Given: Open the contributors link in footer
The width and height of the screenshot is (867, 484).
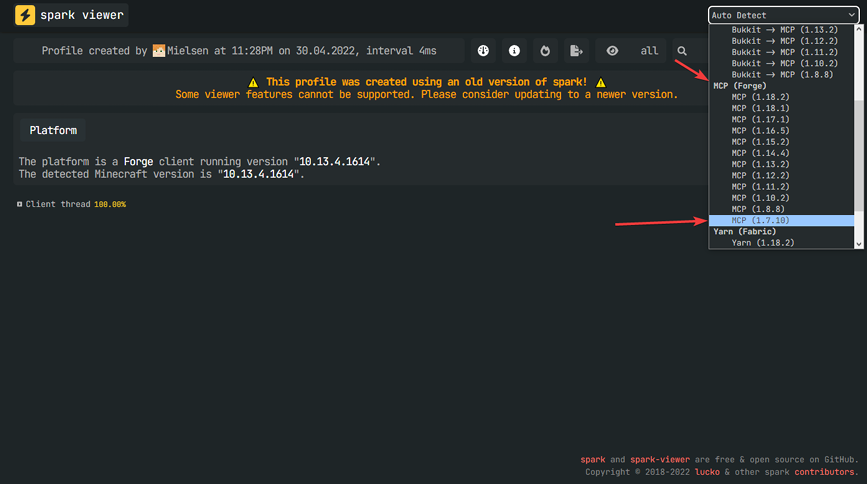Looking at the screenshot, I should 825,471.
